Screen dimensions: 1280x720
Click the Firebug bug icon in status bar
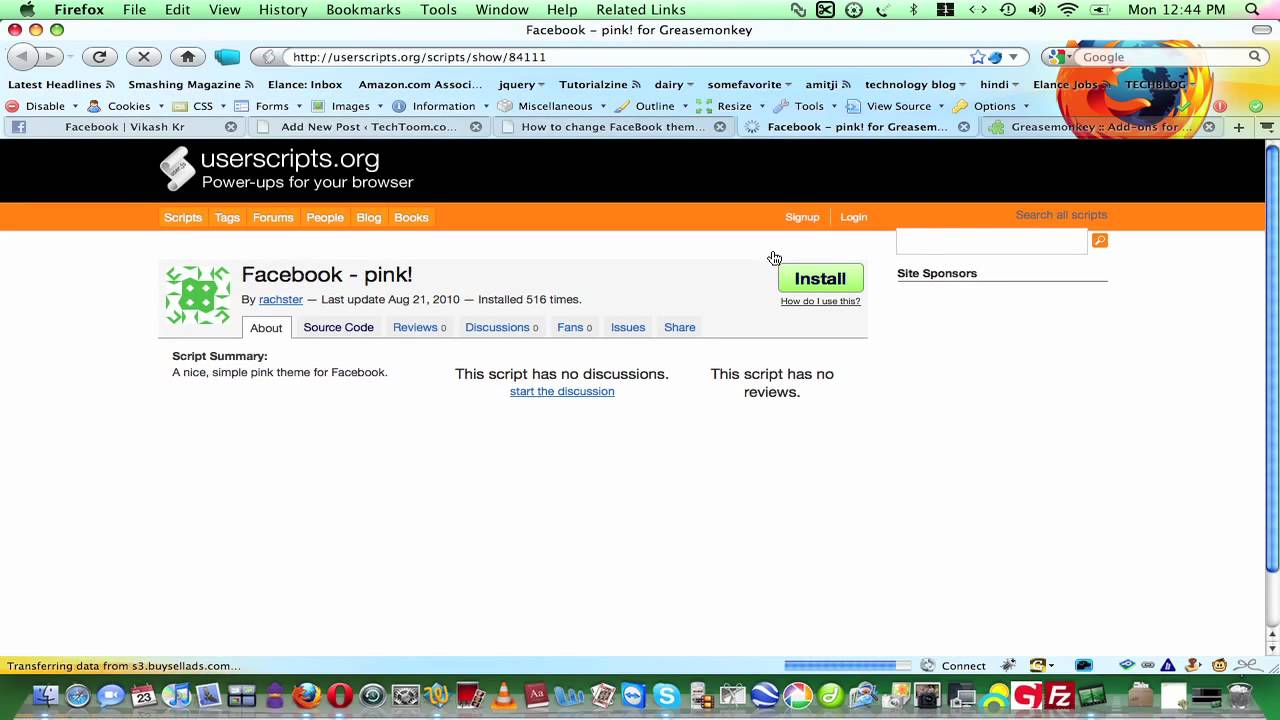point(1008,665)
